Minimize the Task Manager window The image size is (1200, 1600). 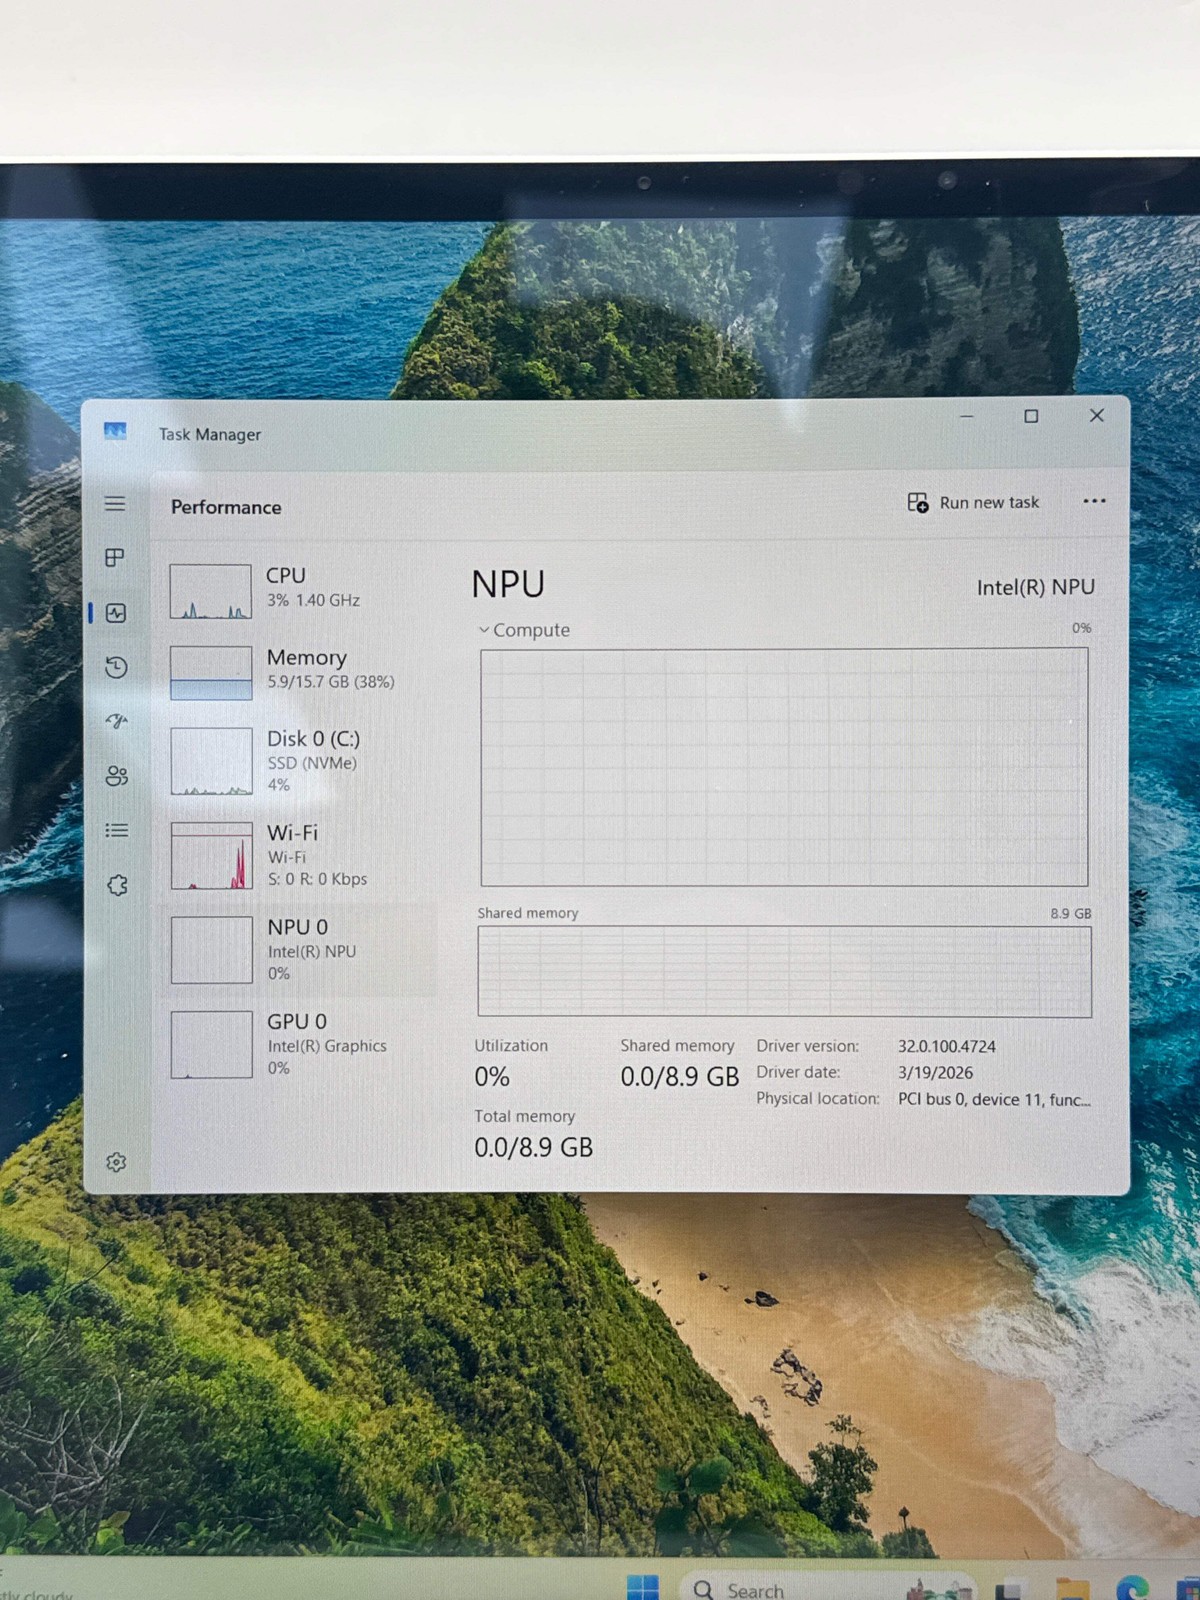point(967,416)
